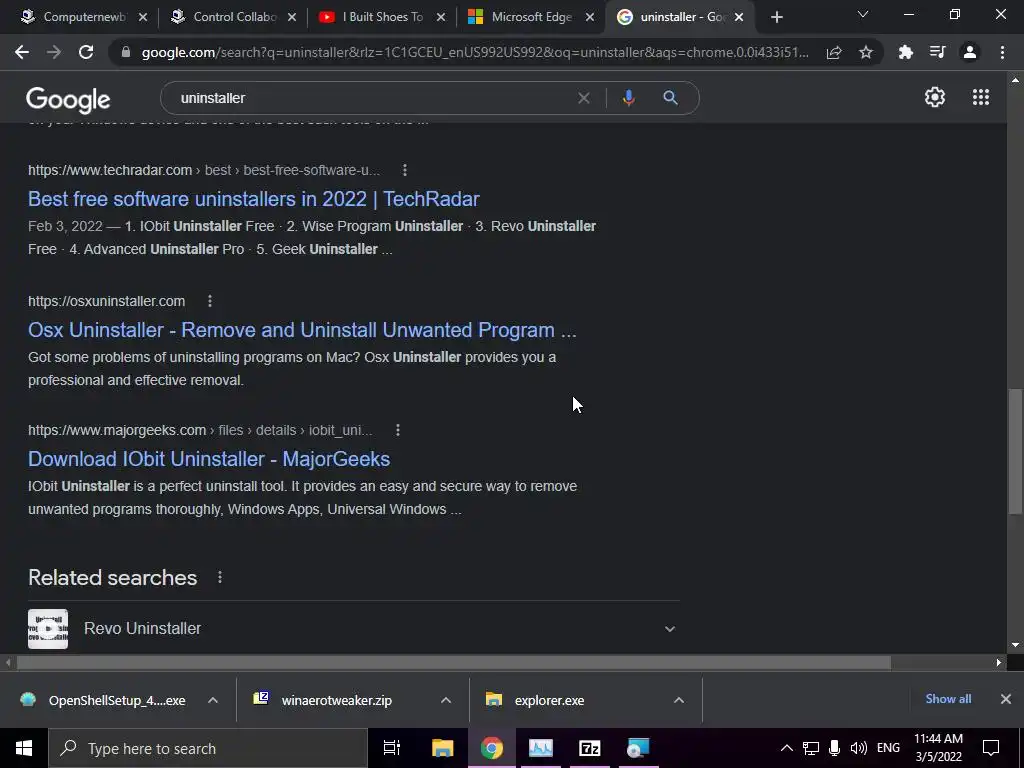1024x768 pixels.
Task: Submit search with magnifier icon
Action: click(x=671, y=98)
